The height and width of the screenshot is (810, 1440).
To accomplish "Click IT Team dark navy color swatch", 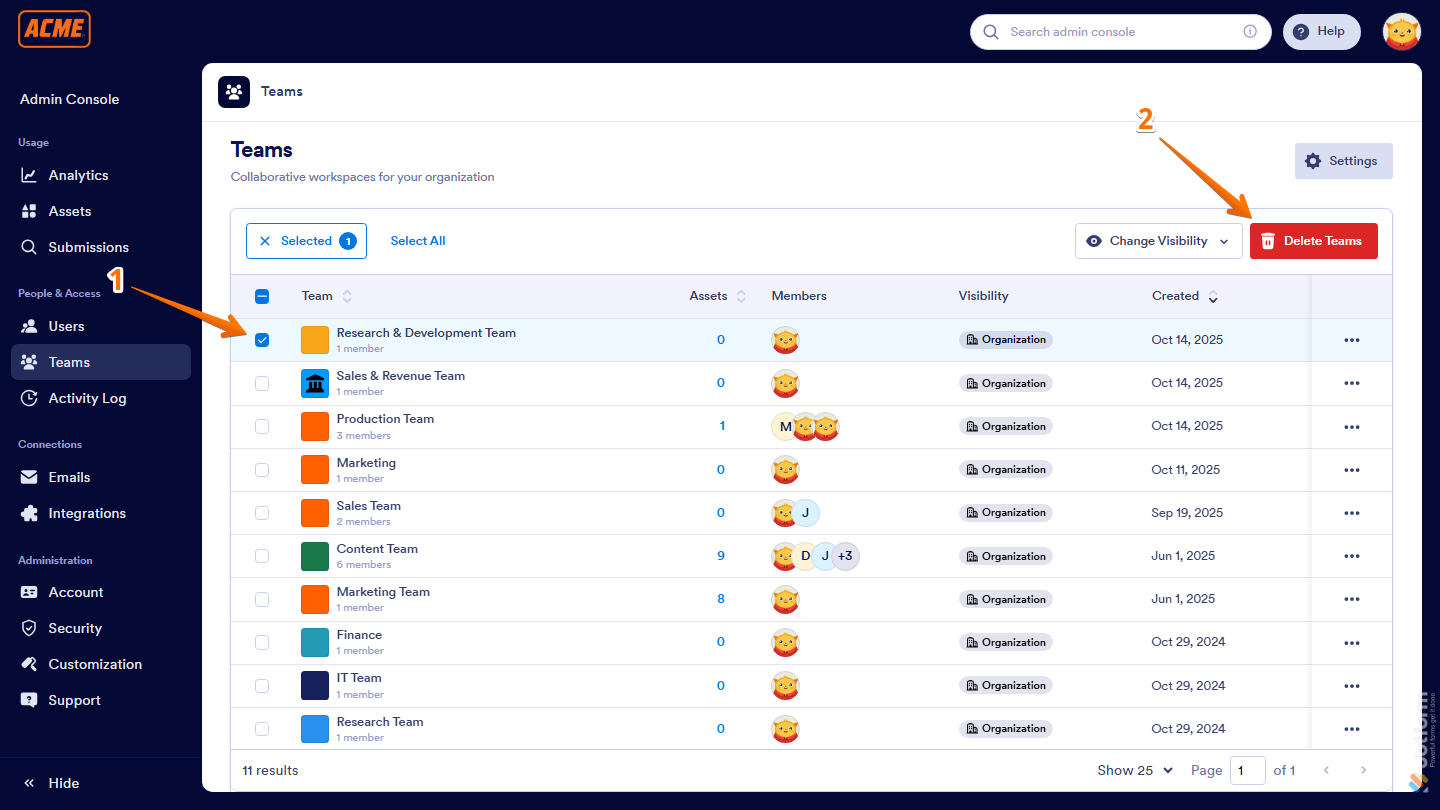I will (315, 686).
